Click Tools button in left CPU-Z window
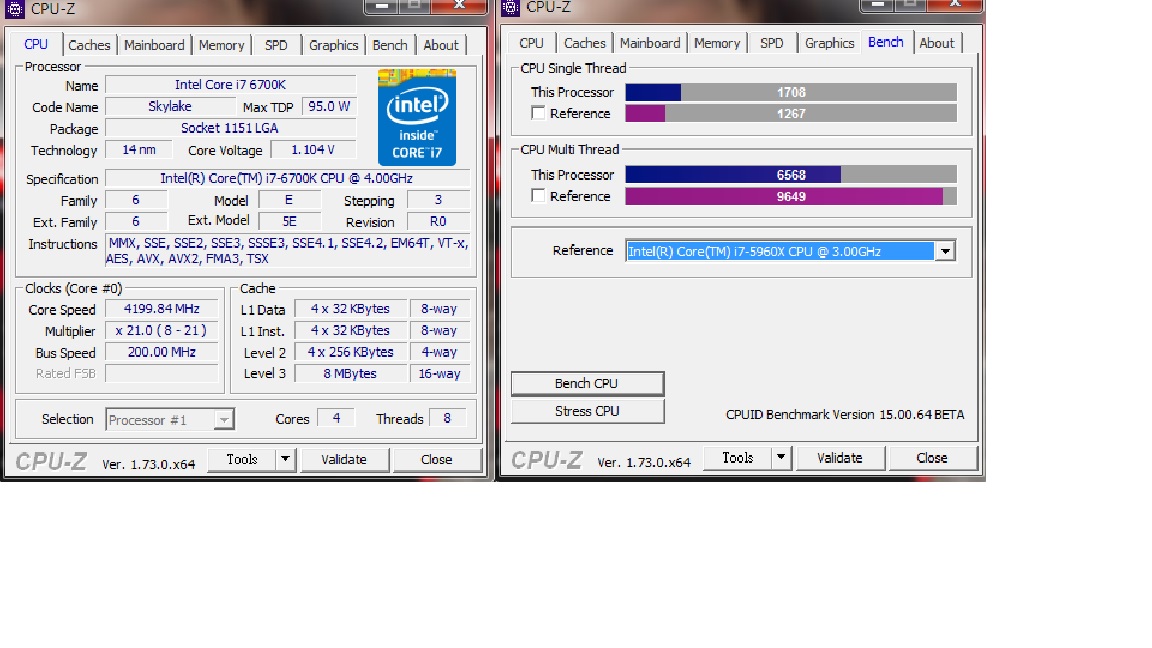This screenshot has width=1152, height=648. click(x=242, y=459)
